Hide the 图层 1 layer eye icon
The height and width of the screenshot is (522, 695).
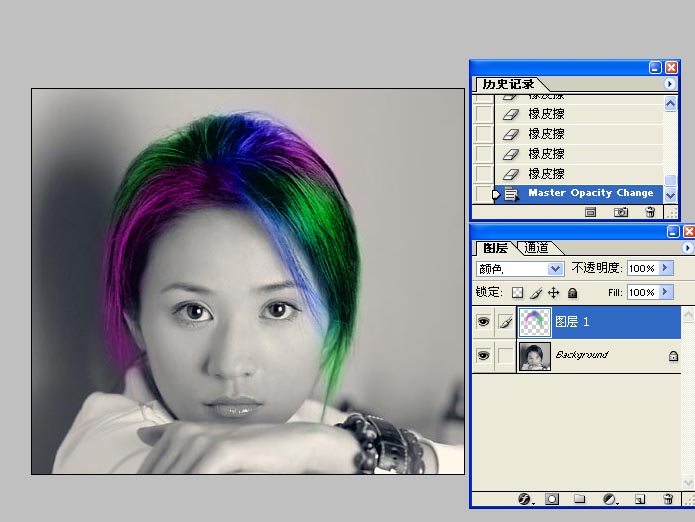pos(483,322)
